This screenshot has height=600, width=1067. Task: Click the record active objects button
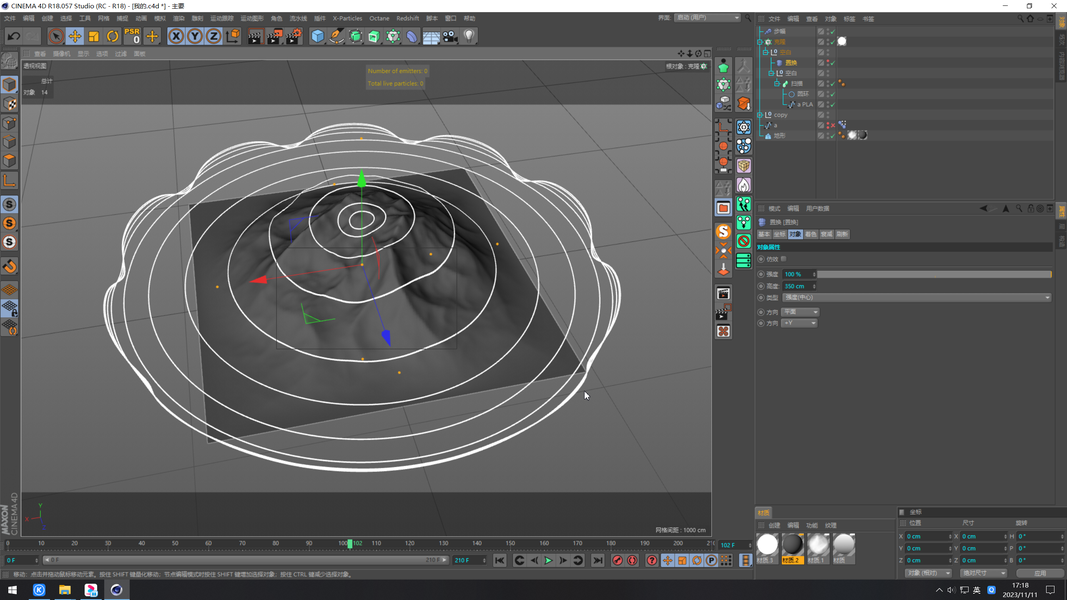617,561
